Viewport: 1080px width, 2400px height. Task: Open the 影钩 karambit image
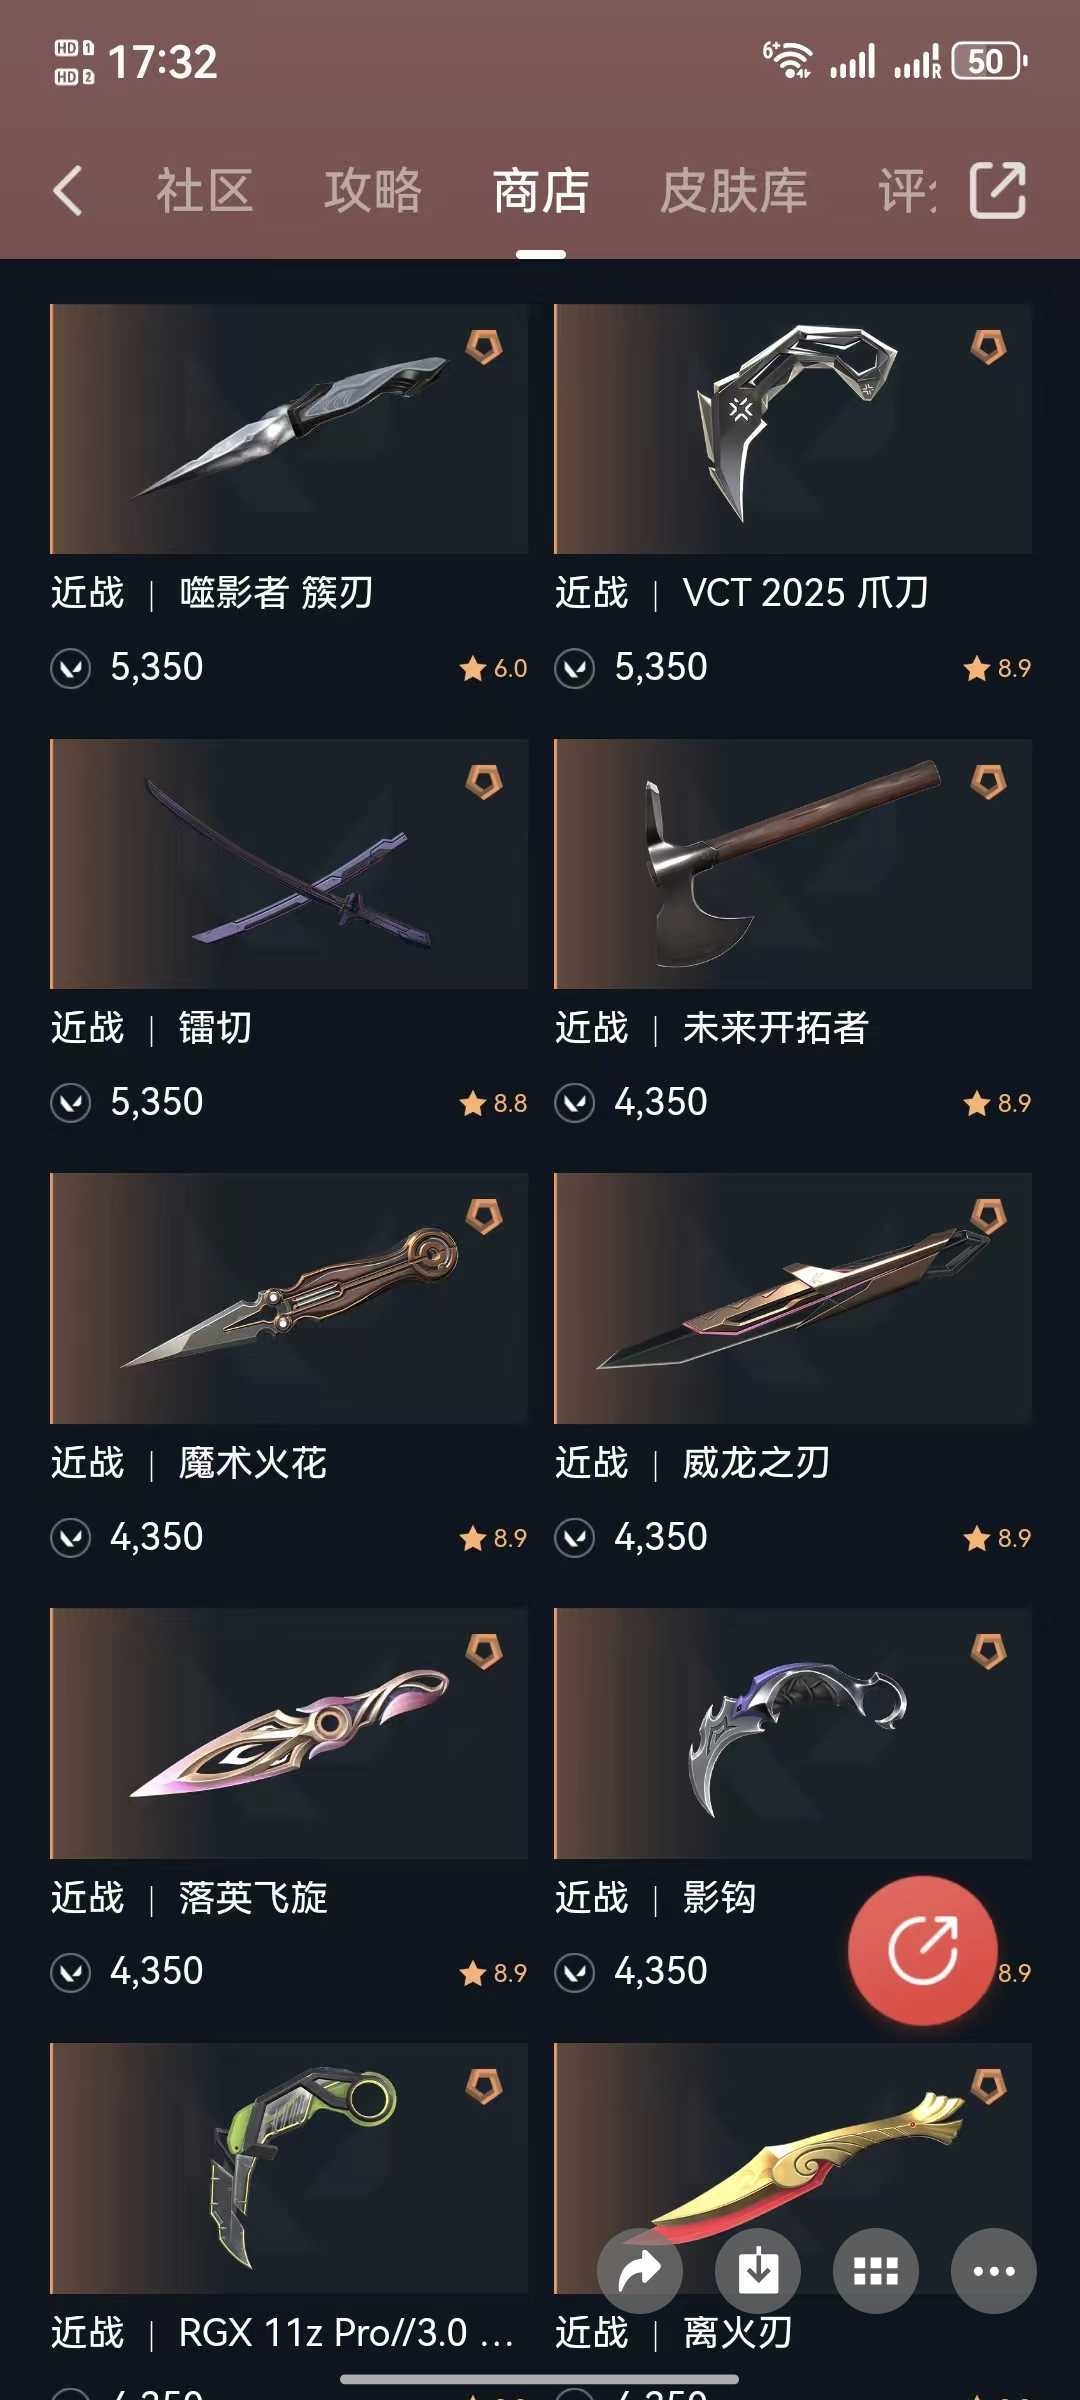coord(793,1733)
